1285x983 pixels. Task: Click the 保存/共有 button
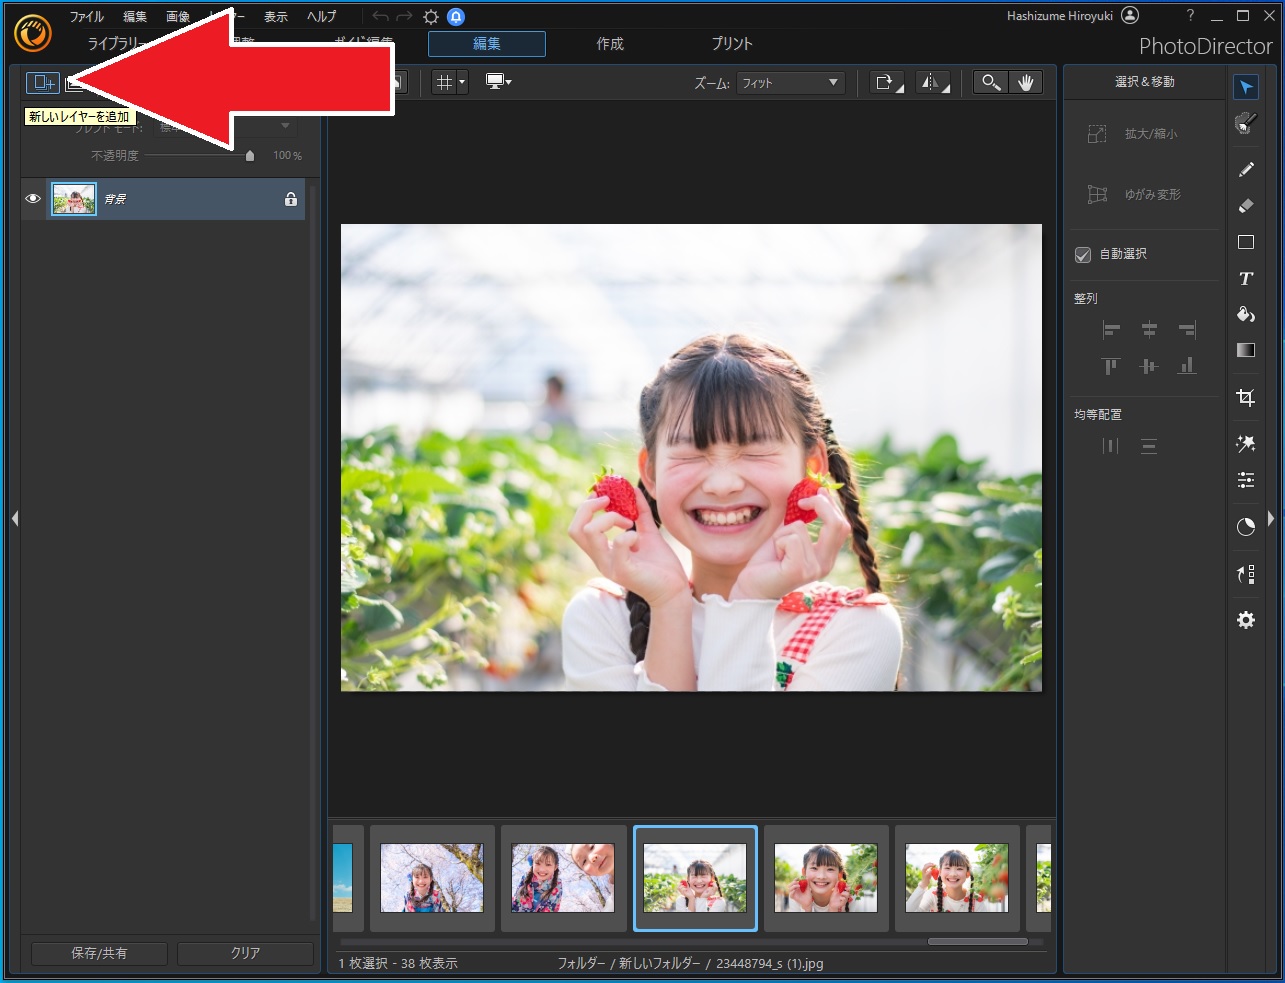[x=99, y=953]
